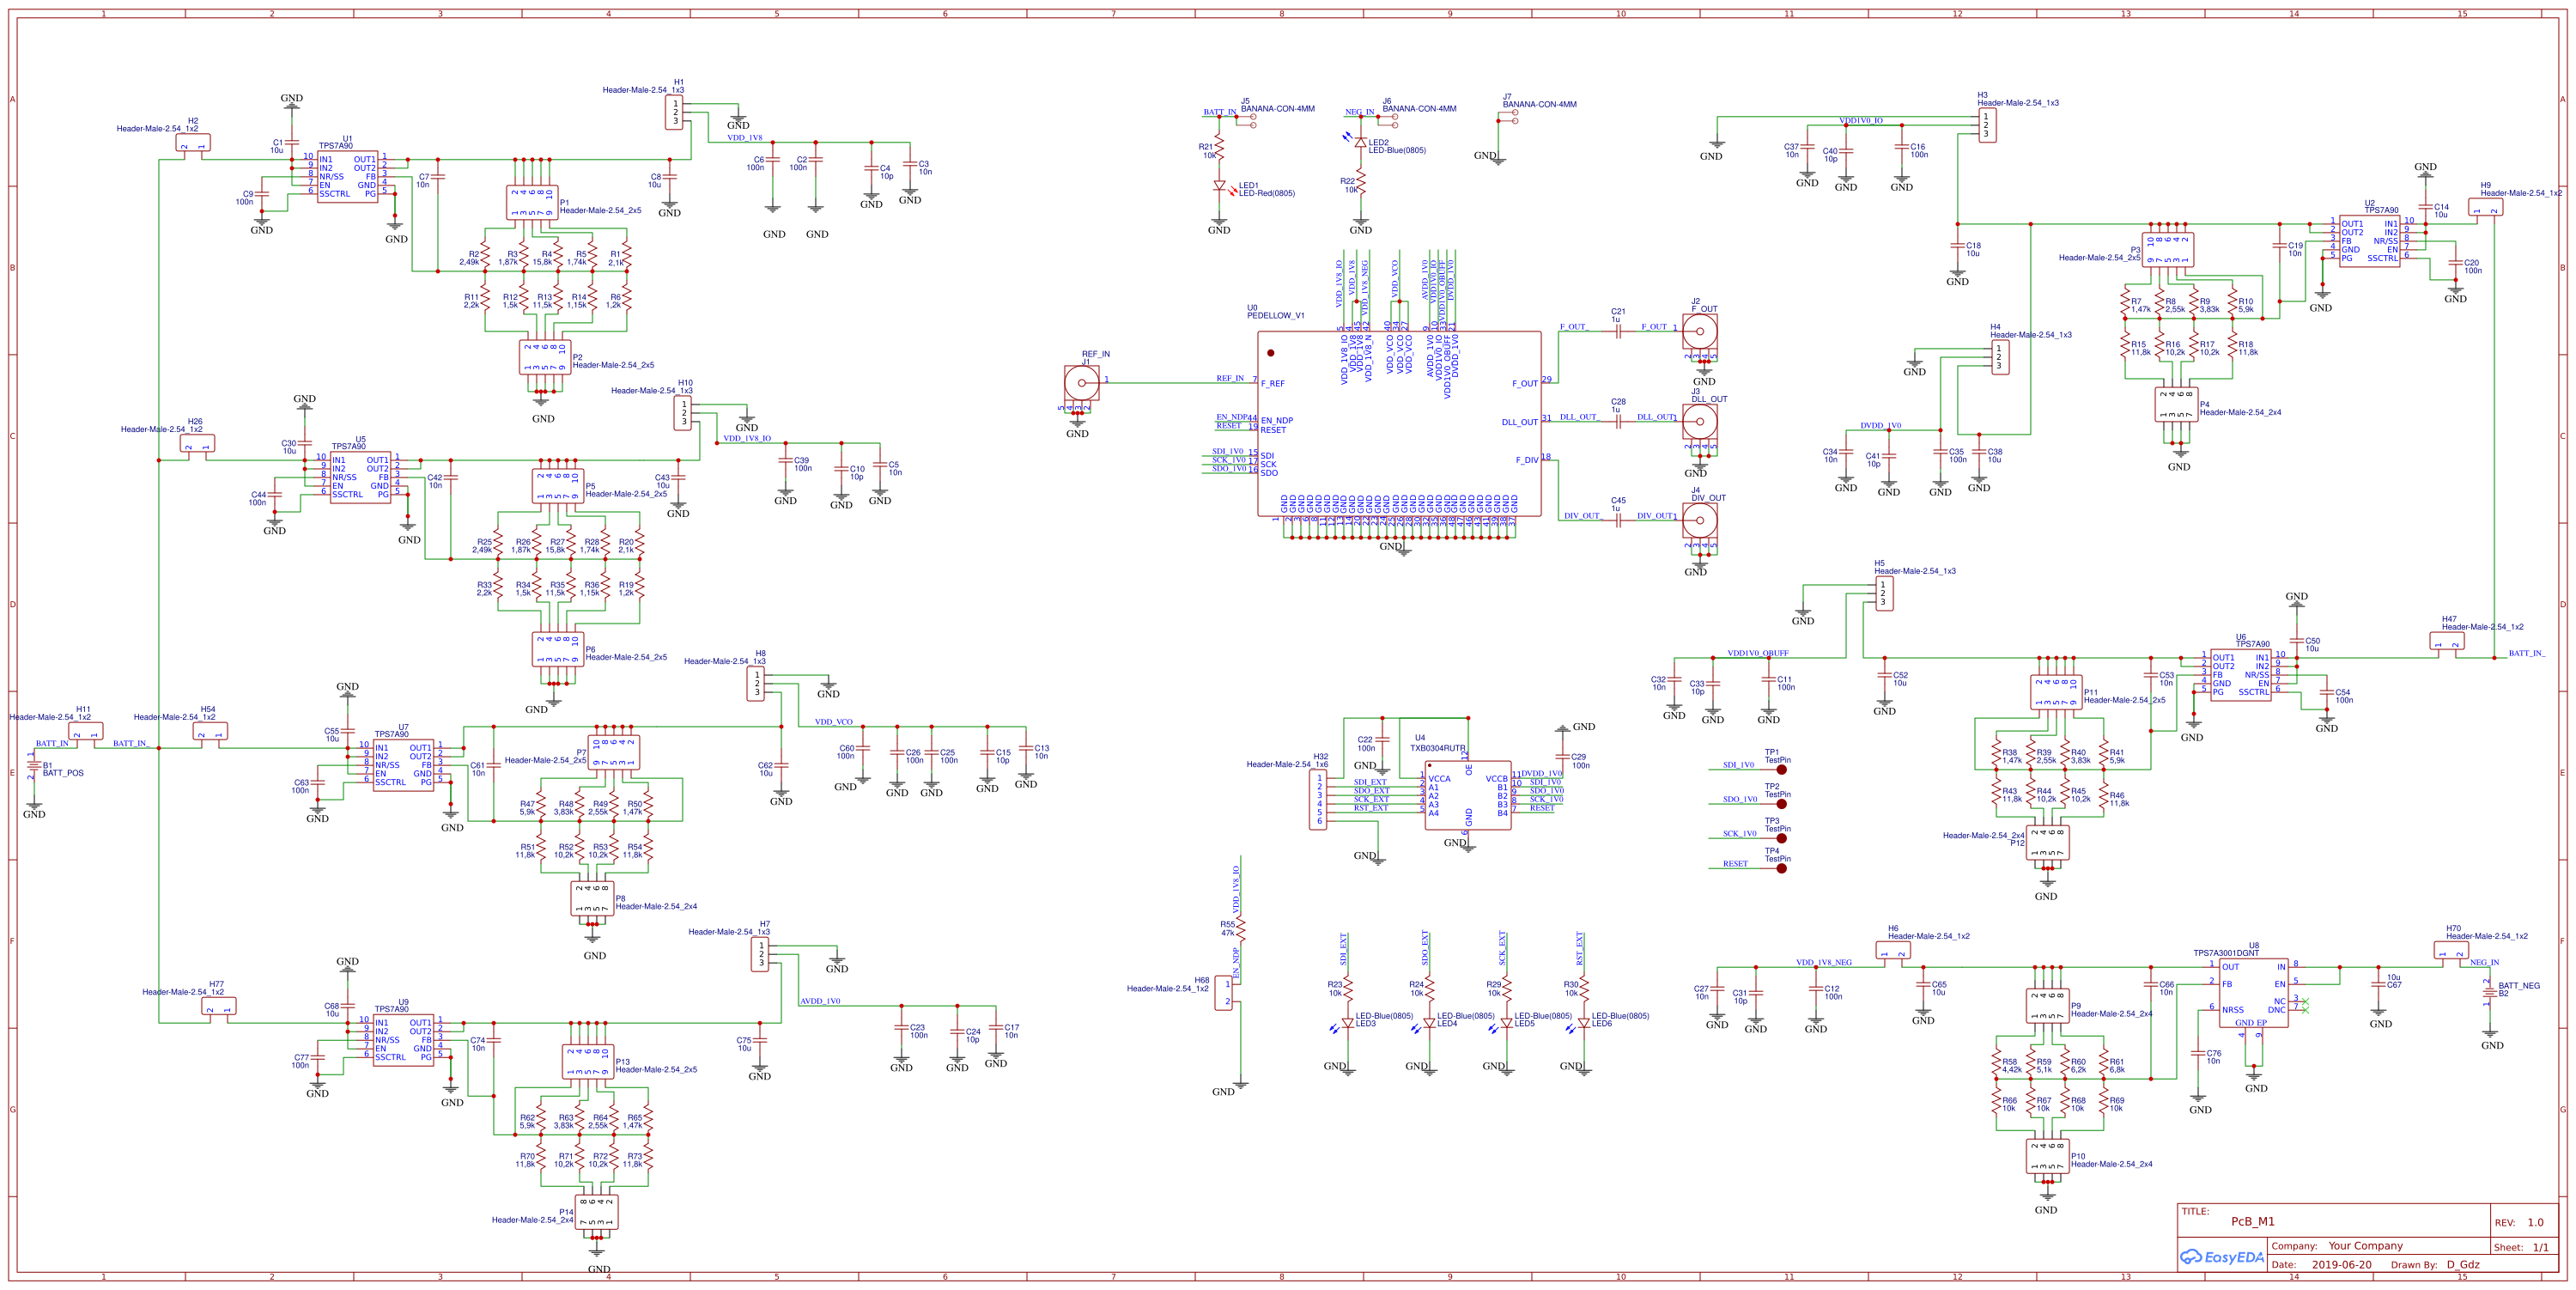Click the EasyEDA logo link
The image size is (2576, 1290).
2222,1256
